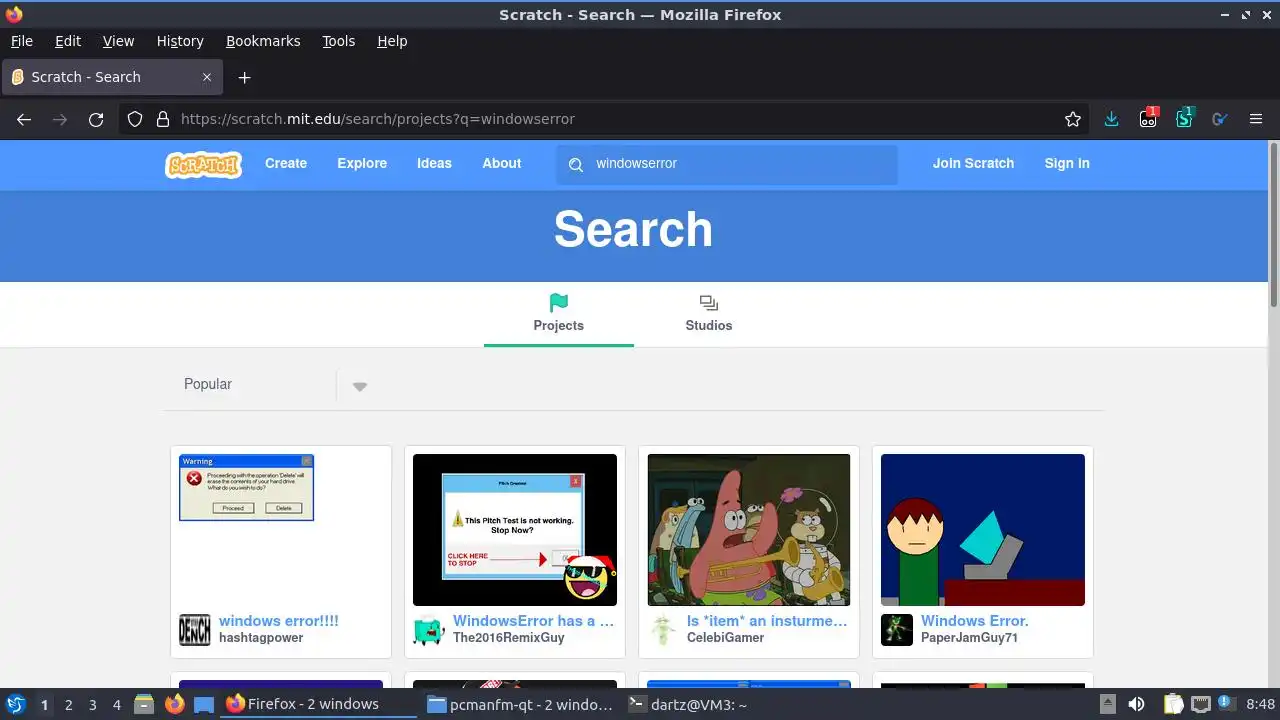Click Sign in
The height and width of the screenshot is (720, 1280).
click(x=1067, y=164)
